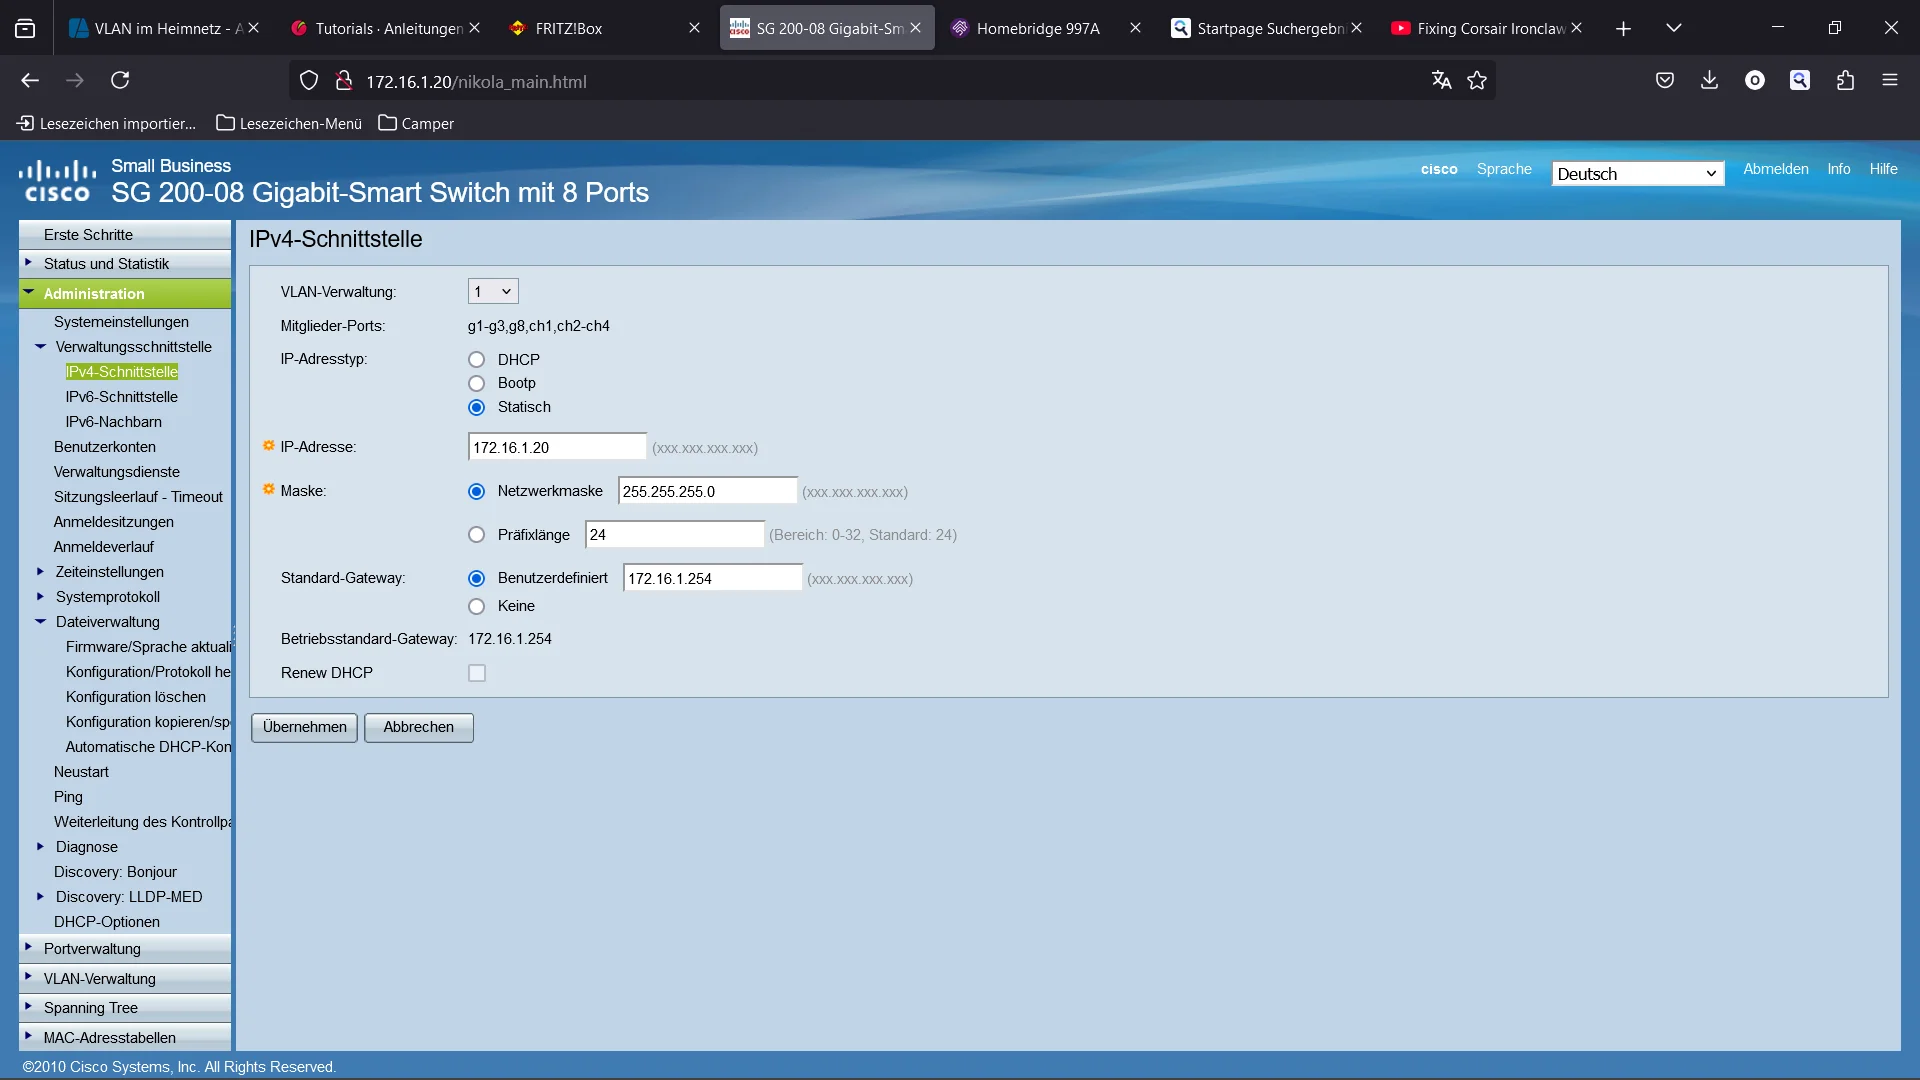Click Lesezeichen importieren bookmark item

click(x=107, y=123)
